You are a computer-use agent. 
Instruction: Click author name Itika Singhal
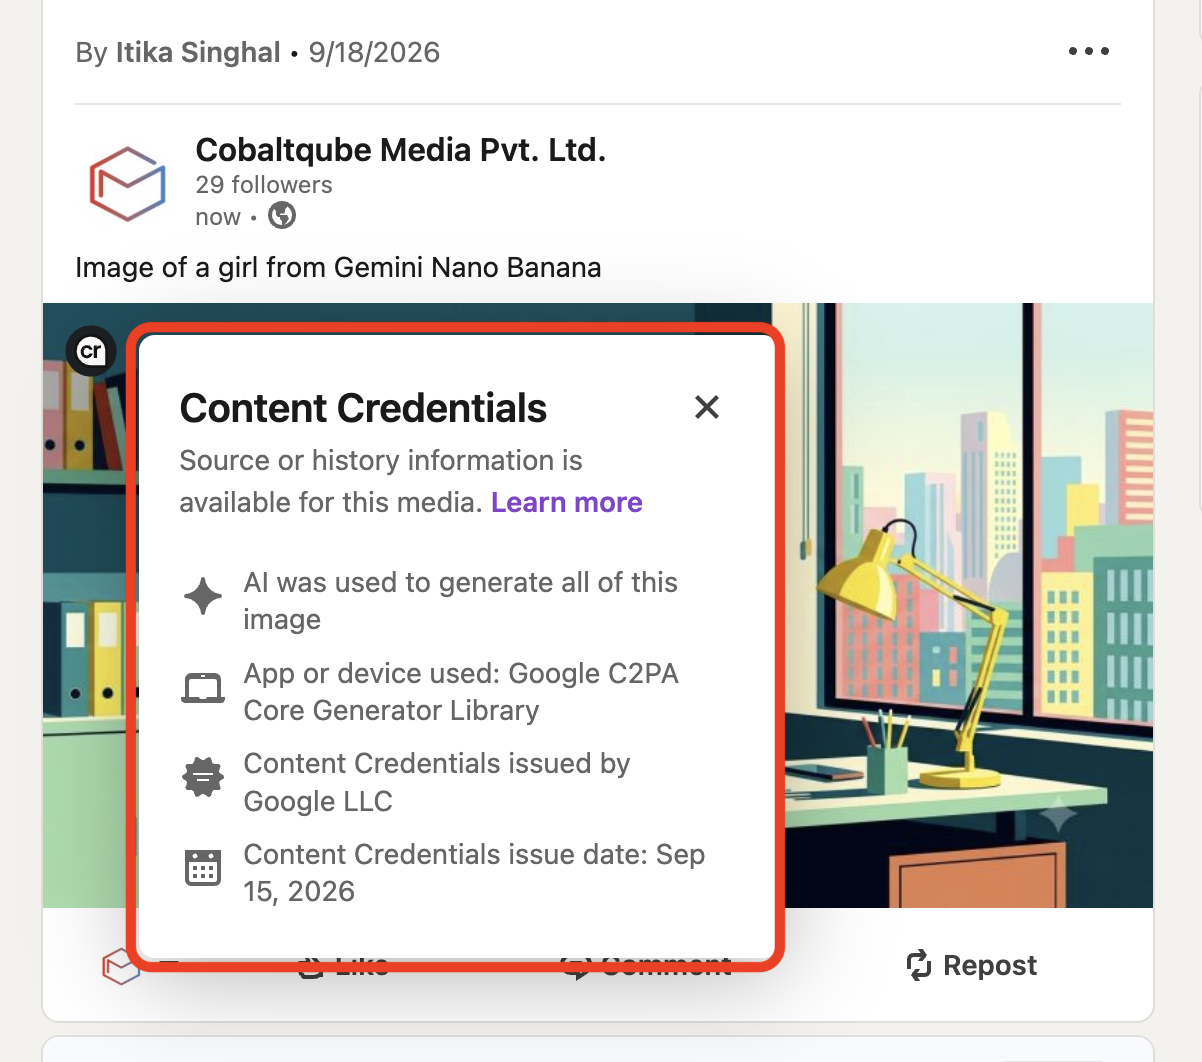(x=198, y=52)
